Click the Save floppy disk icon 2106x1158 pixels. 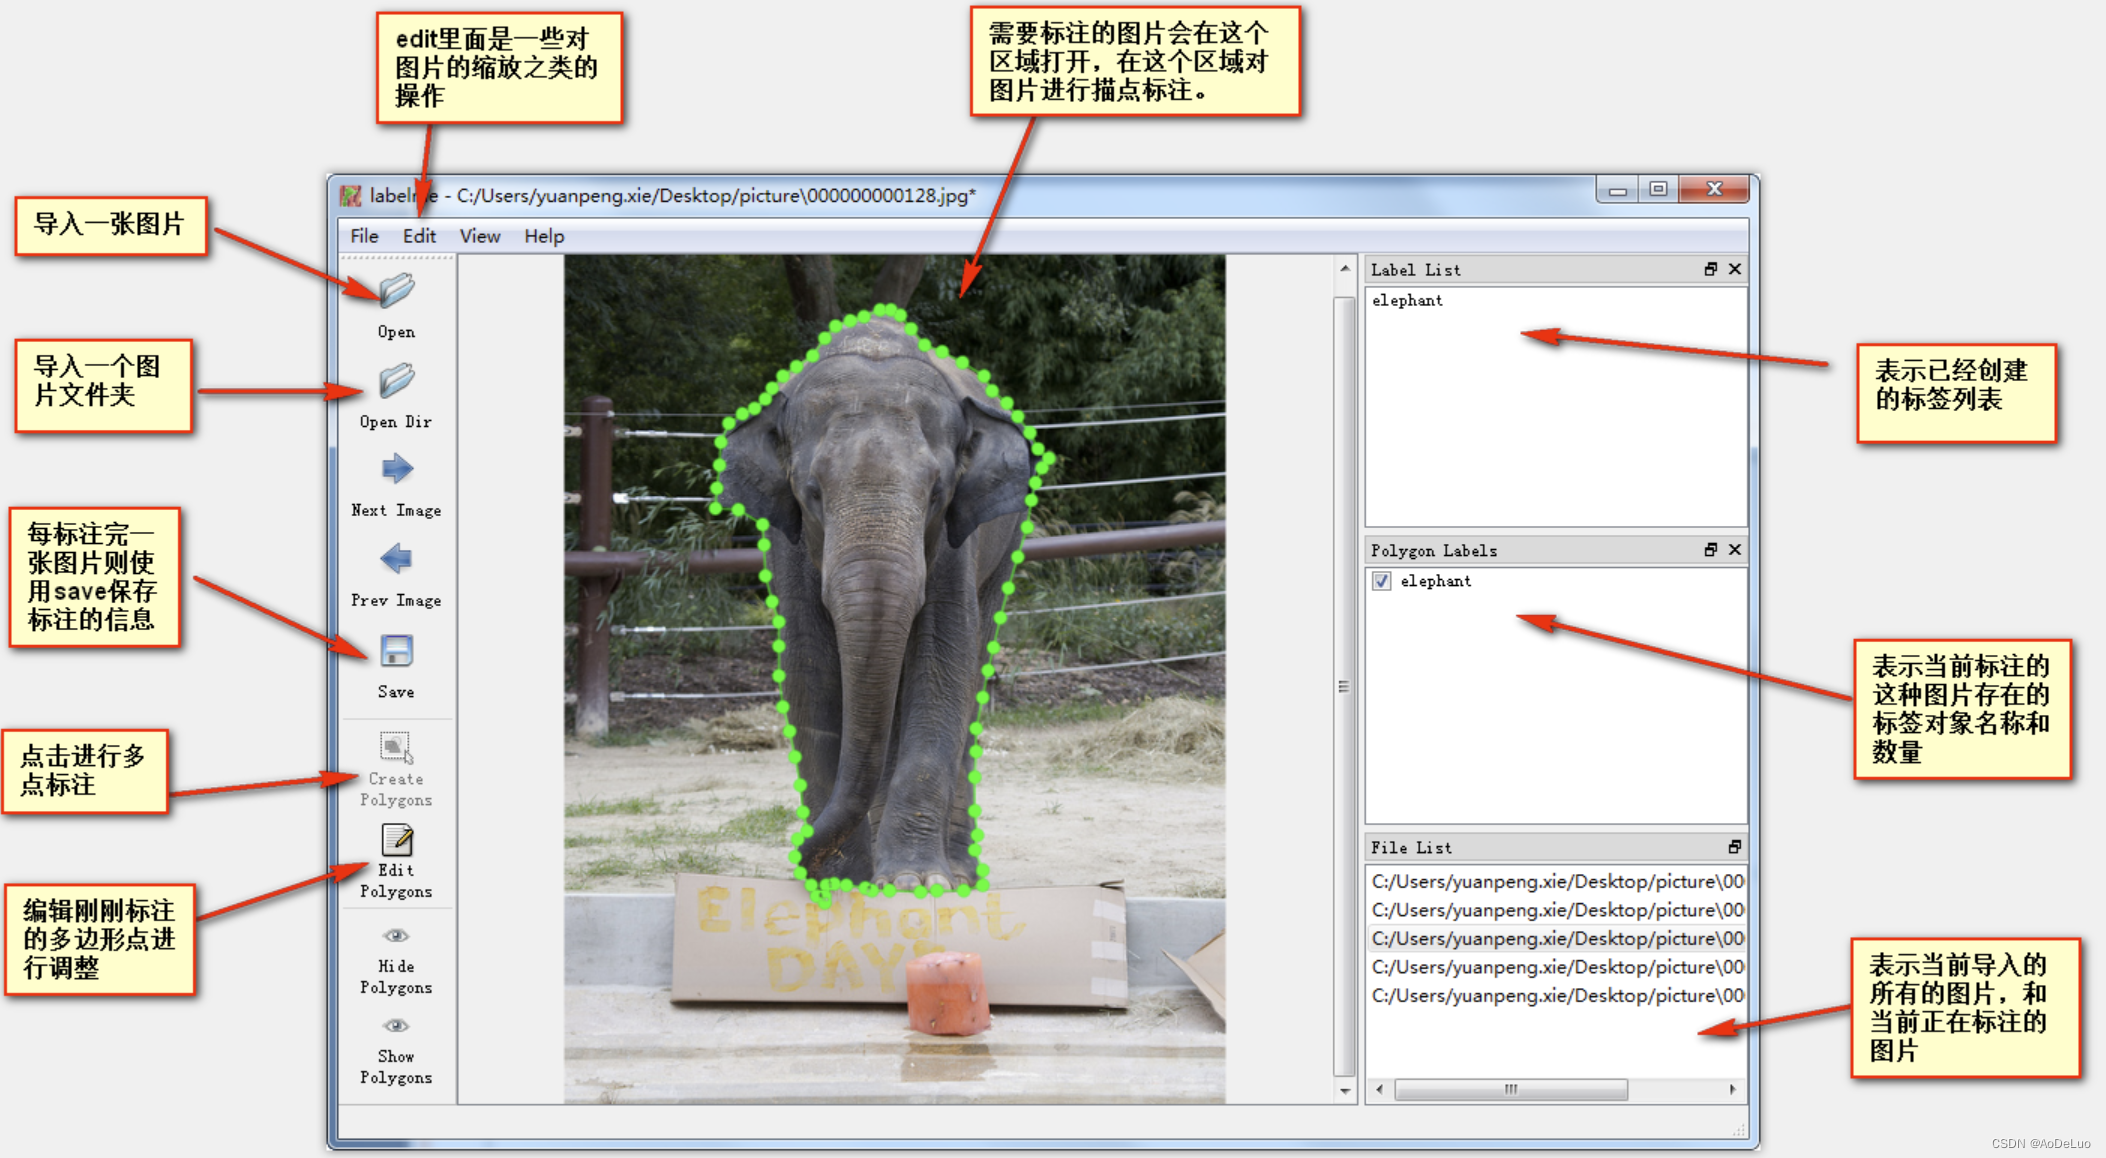(x=396, y=652)
